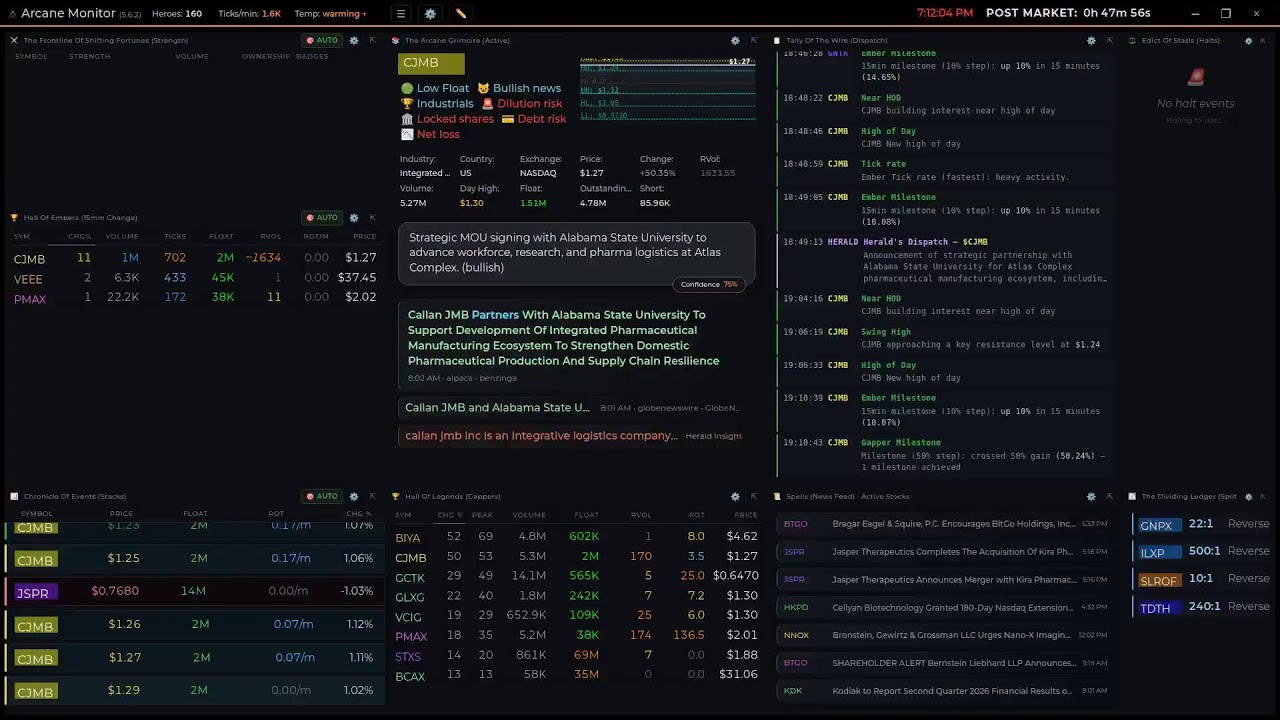Select GCTK in Hall Of Legends

click(410, 577)
